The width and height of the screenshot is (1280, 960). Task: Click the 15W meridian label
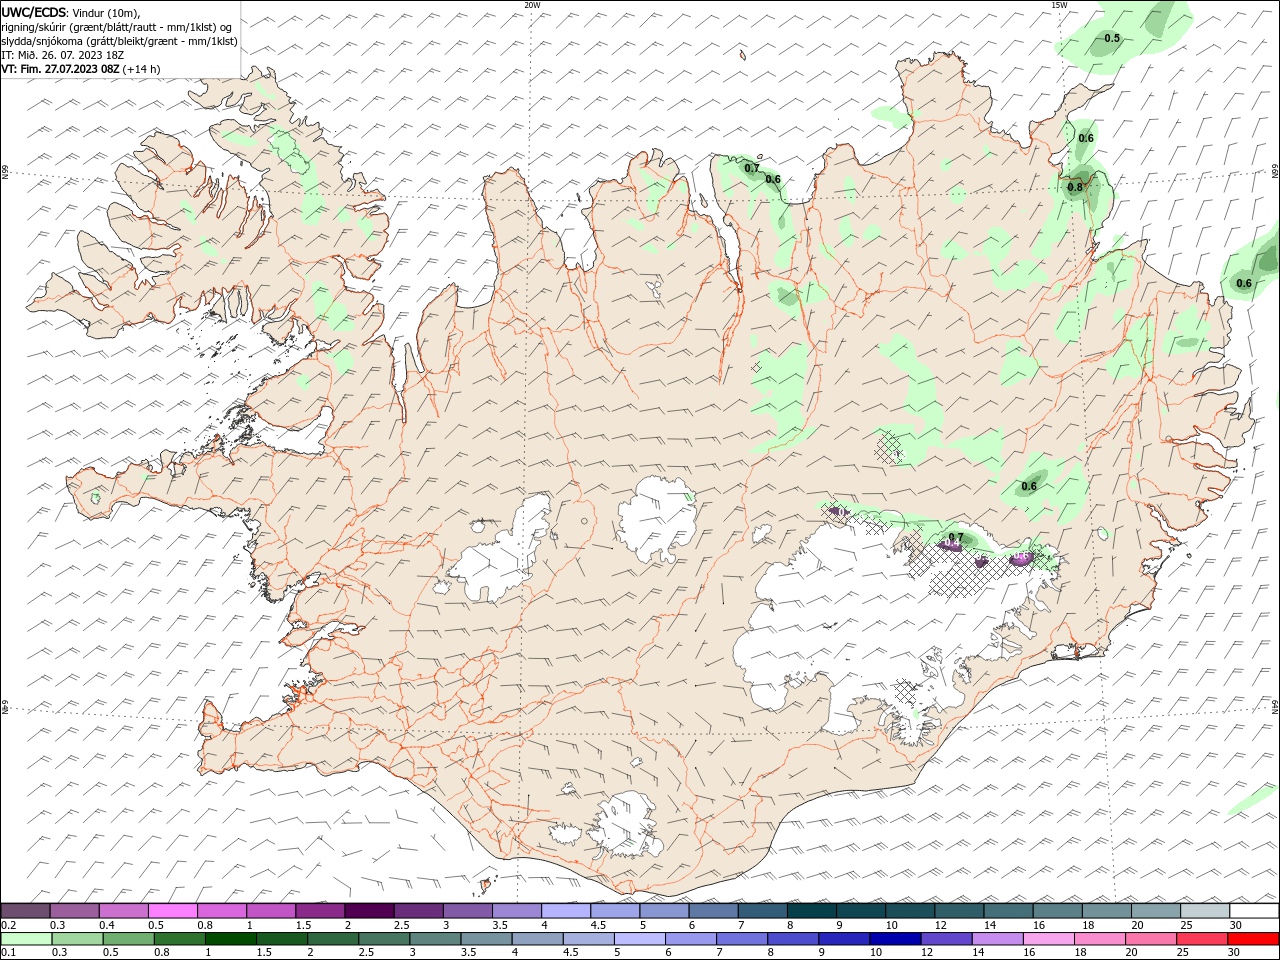pos(1059,4)
